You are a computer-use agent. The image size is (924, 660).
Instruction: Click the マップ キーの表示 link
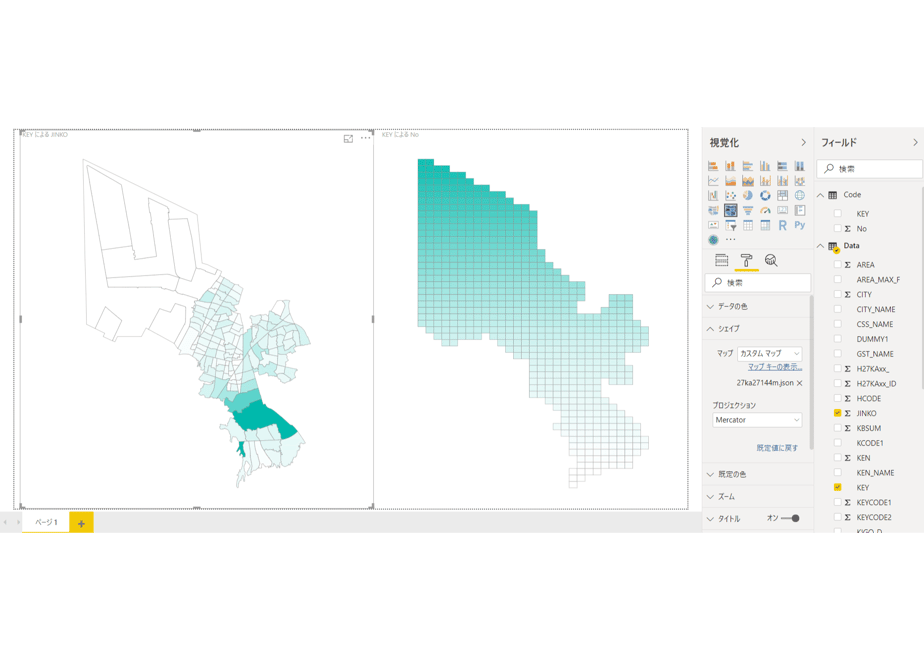click(775, 367)
